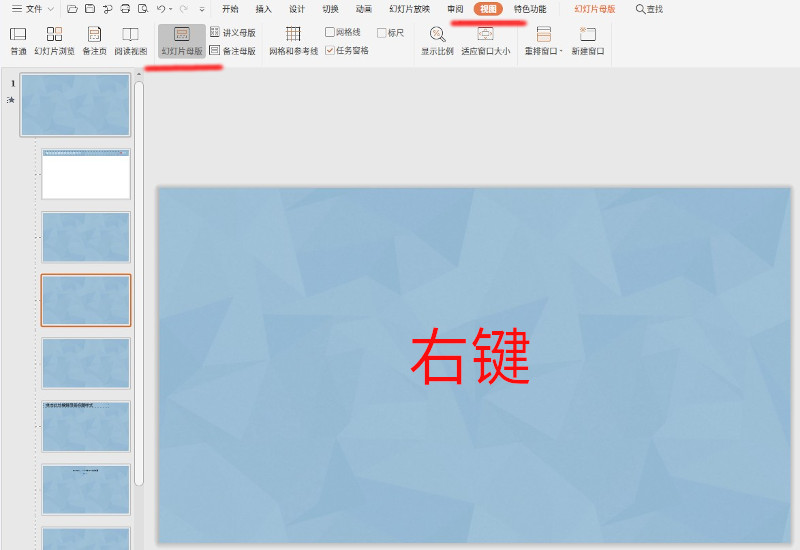
Task: Open the 重排窗口 dropdown
Action: point(544,41)
